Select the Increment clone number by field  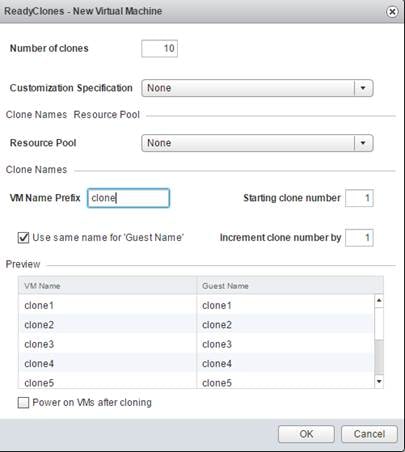pos(359,238)
